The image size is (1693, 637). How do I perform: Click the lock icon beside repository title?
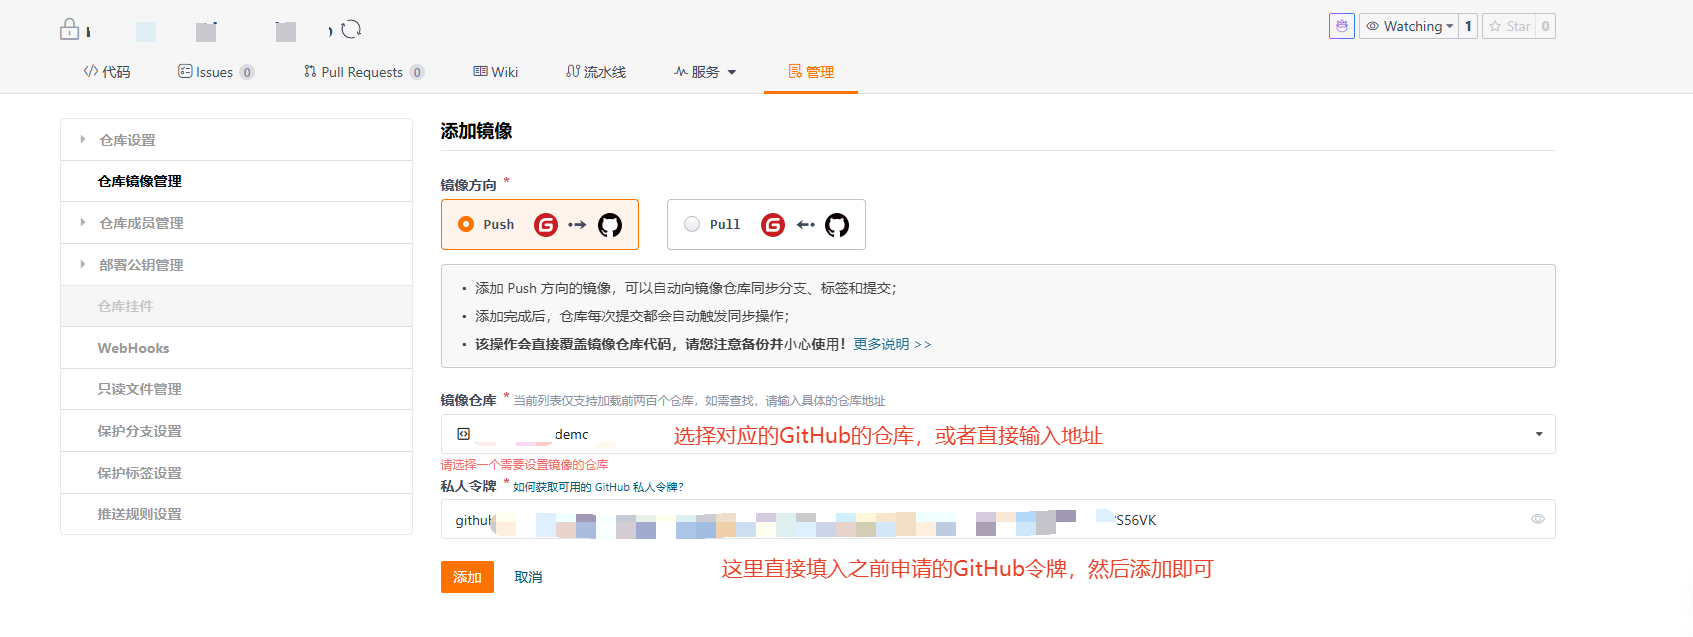[69, 29]
